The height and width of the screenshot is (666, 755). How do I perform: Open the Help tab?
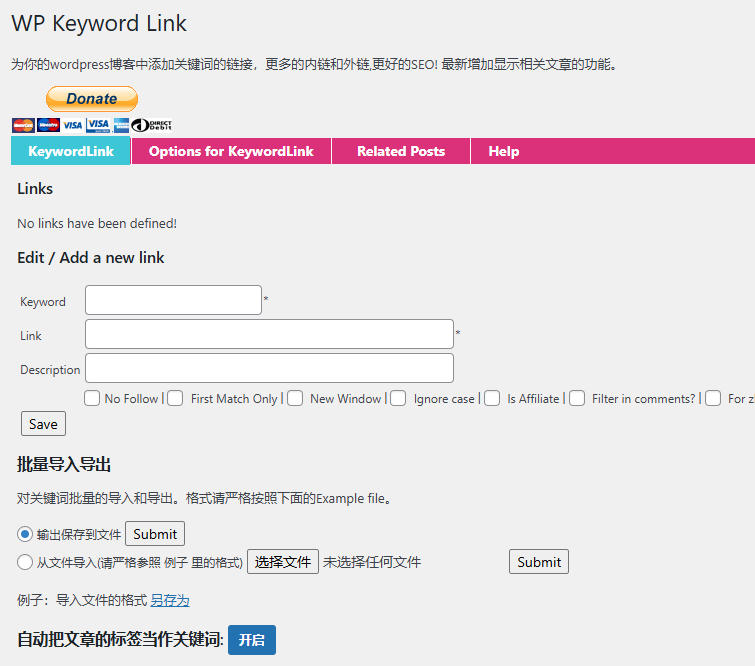pos(503,151)
